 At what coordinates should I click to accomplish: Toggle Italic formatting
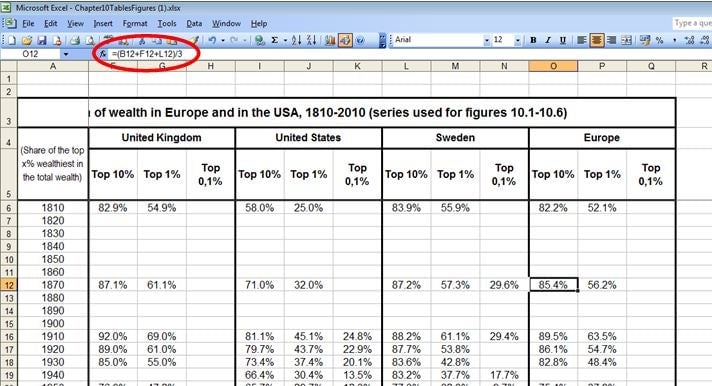click(548, 40)
